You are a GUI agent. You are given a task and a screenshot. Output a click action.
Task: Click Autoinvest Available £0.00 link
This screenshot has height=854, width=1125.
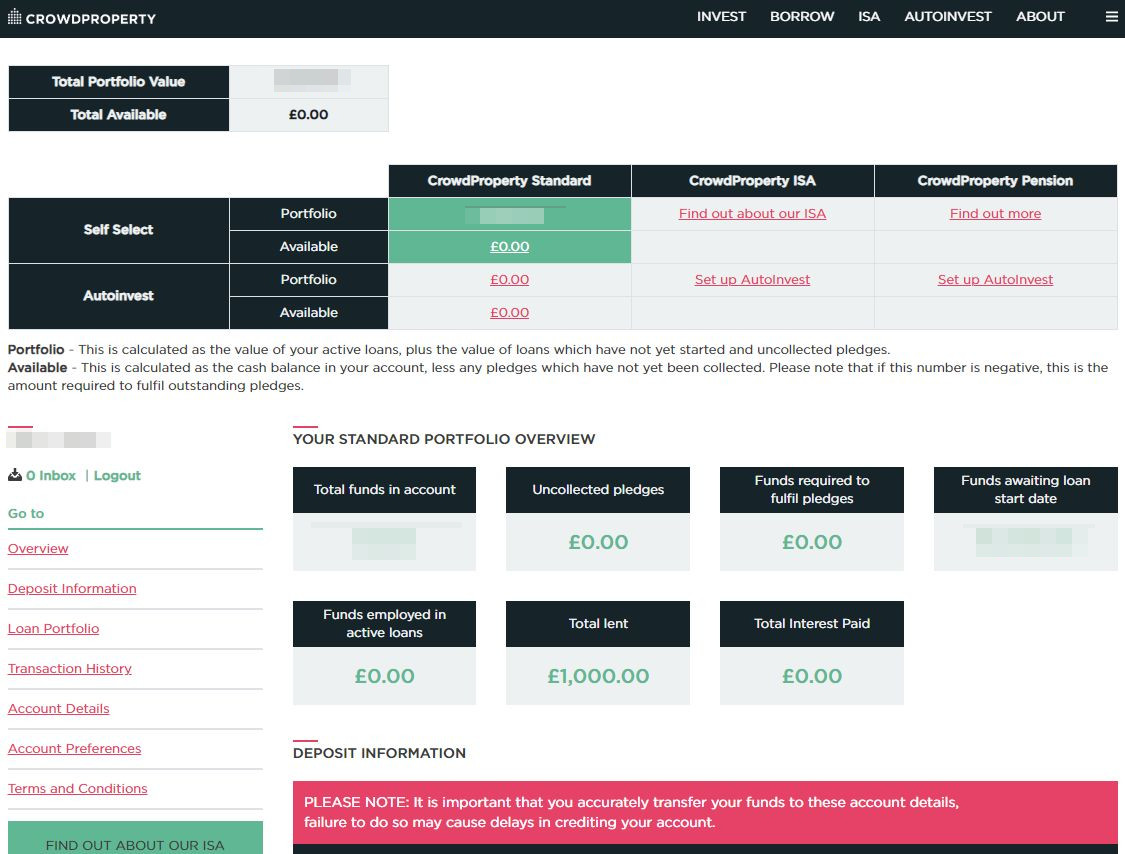tap(509, 312)
